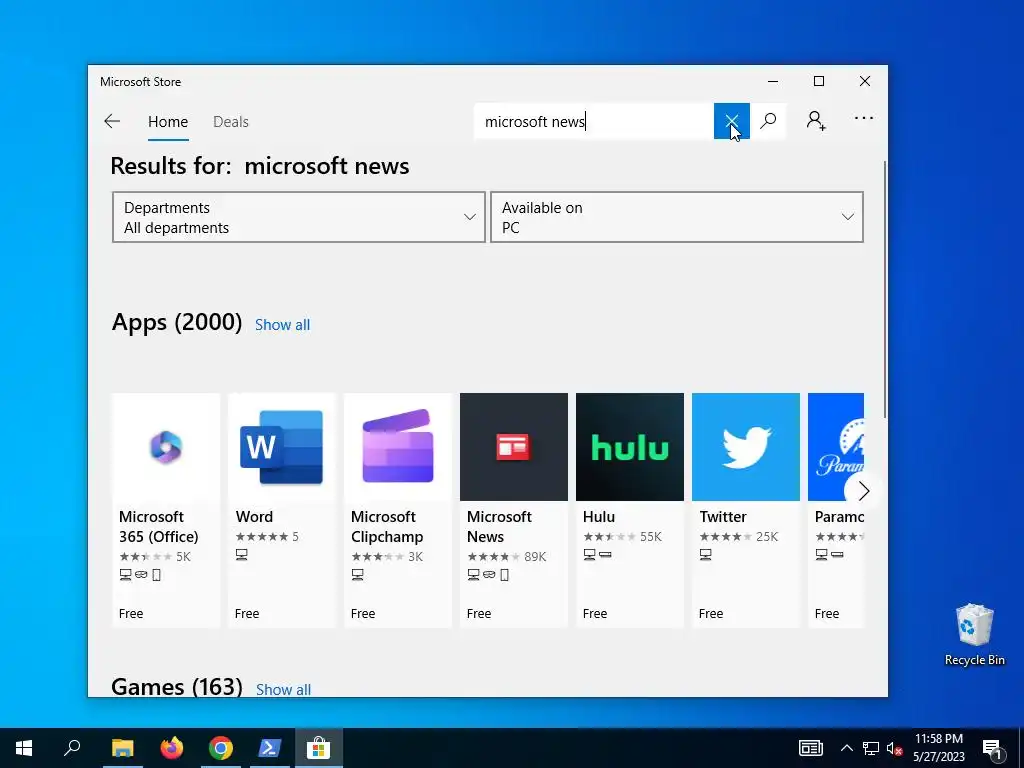Show hidden system tray icons
The image size is (1024, 768).
846,748
